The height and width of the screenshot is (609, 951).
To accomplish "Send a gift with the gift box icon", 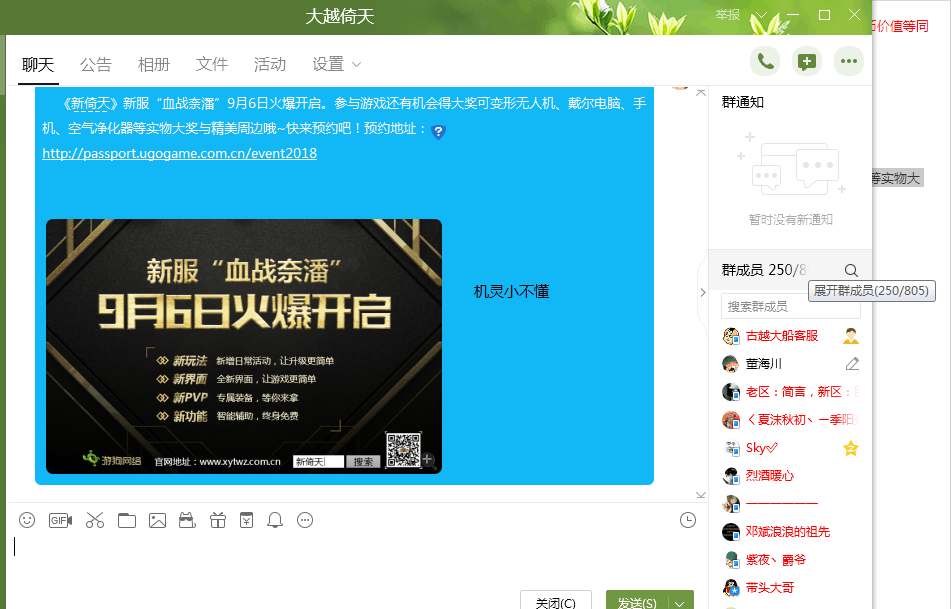I will (x=217, y=520).
